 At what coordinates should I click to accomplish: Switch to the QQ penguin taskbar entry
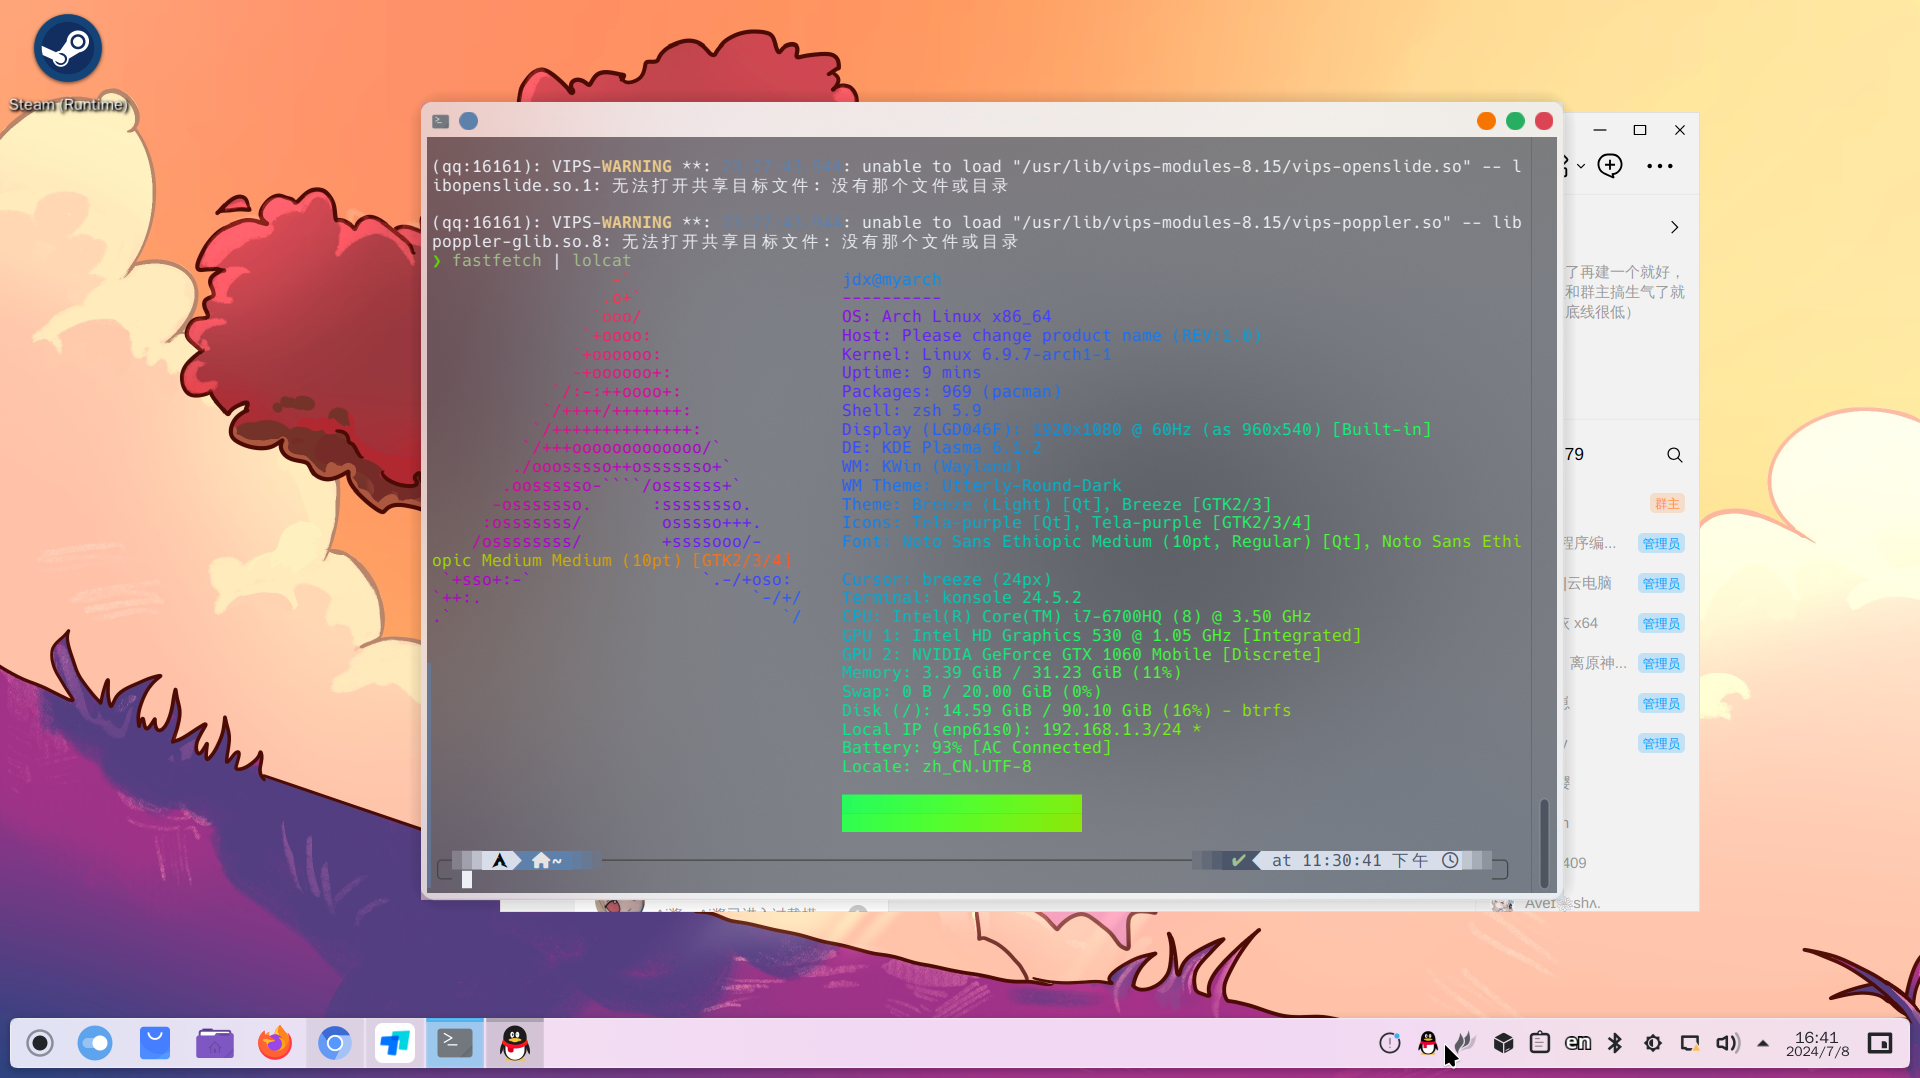point(515,1043)
